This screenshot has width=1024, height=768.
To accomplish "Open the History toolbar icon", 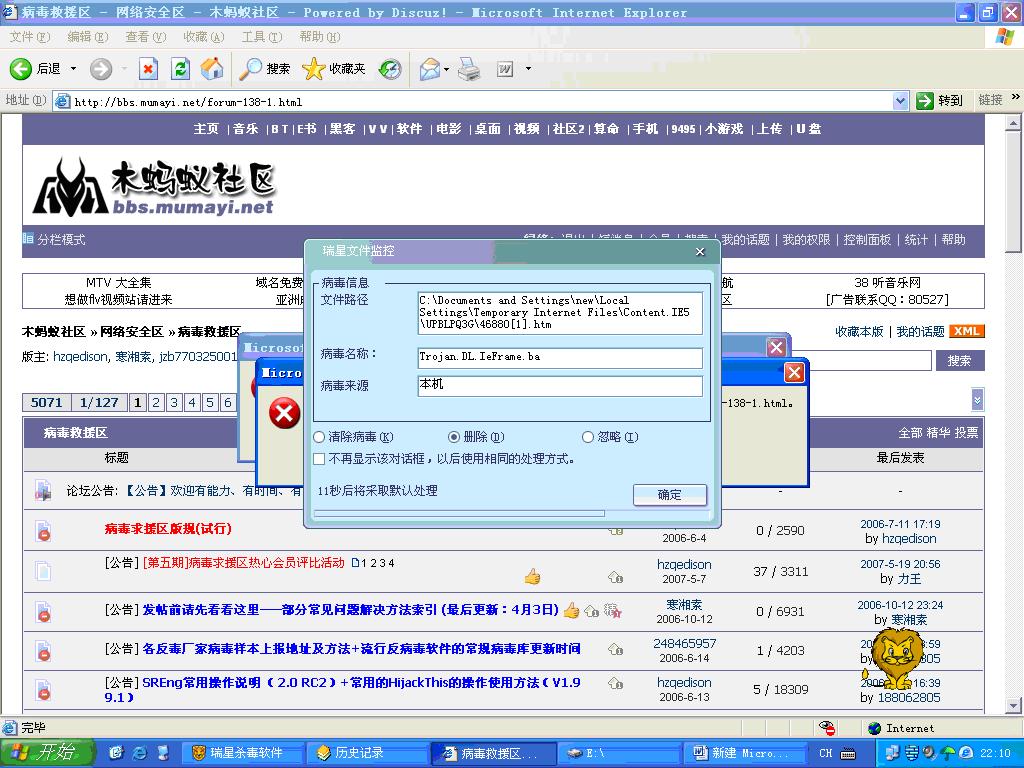I will (390, 69).
